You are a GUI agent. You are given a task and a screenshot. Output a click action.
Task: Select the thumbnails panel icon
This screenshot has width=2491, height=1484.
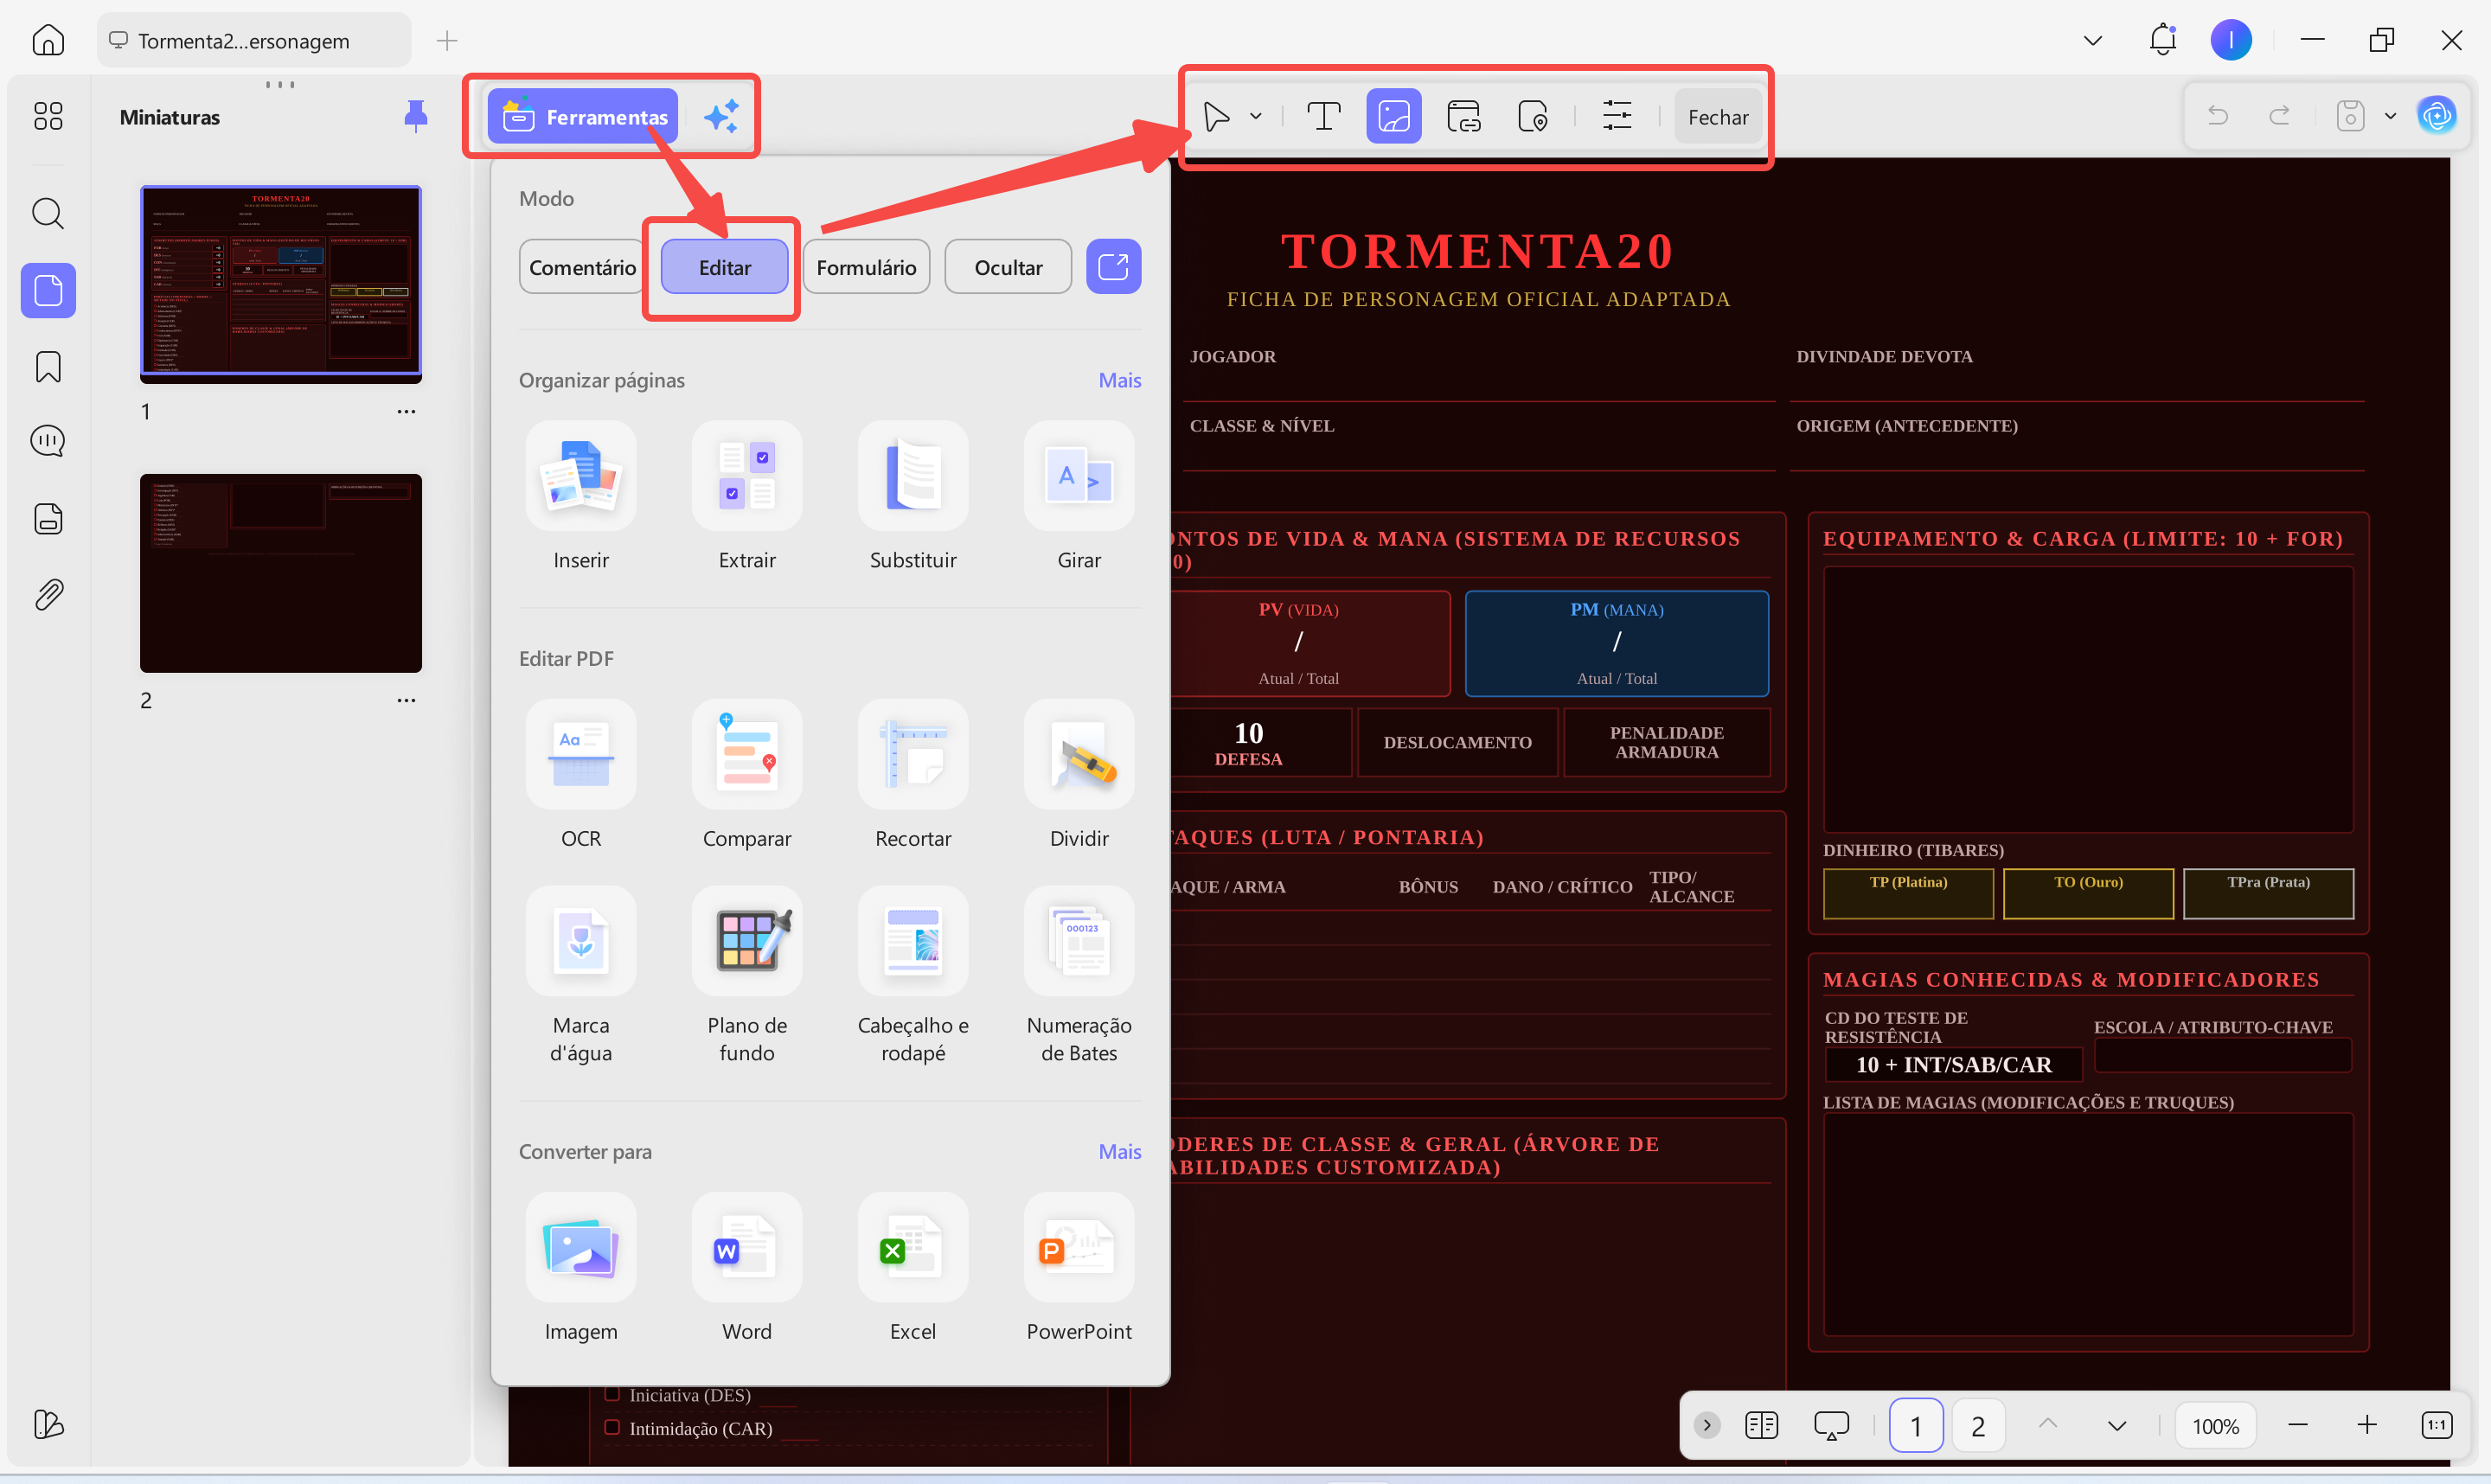tap(48, 291)
